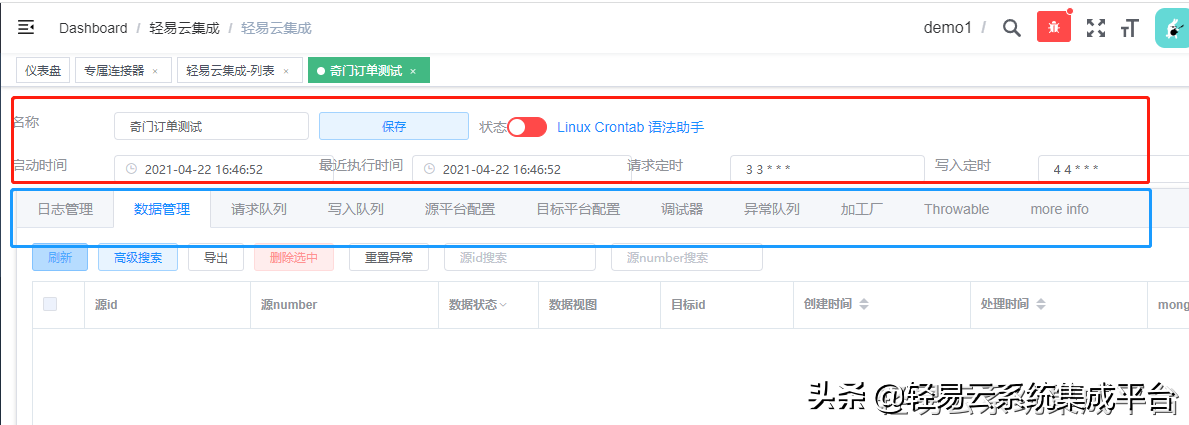This screenshot has height=425, width=1189.
Task: Sort the table by 处理时间
Action: click(1040, 304)
